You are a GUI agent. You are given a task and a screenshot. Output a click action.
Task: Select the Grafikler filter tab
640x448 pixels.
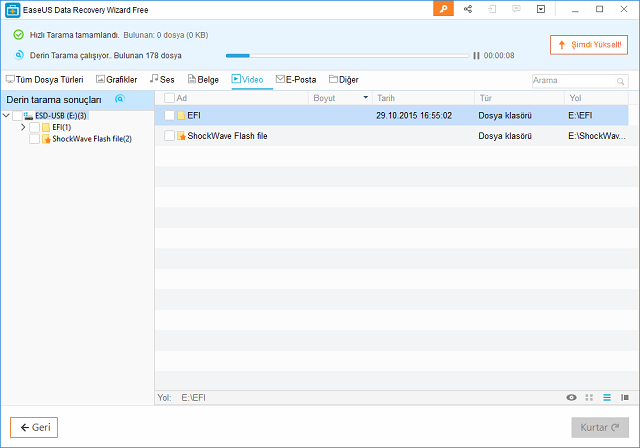coord(116,79)
